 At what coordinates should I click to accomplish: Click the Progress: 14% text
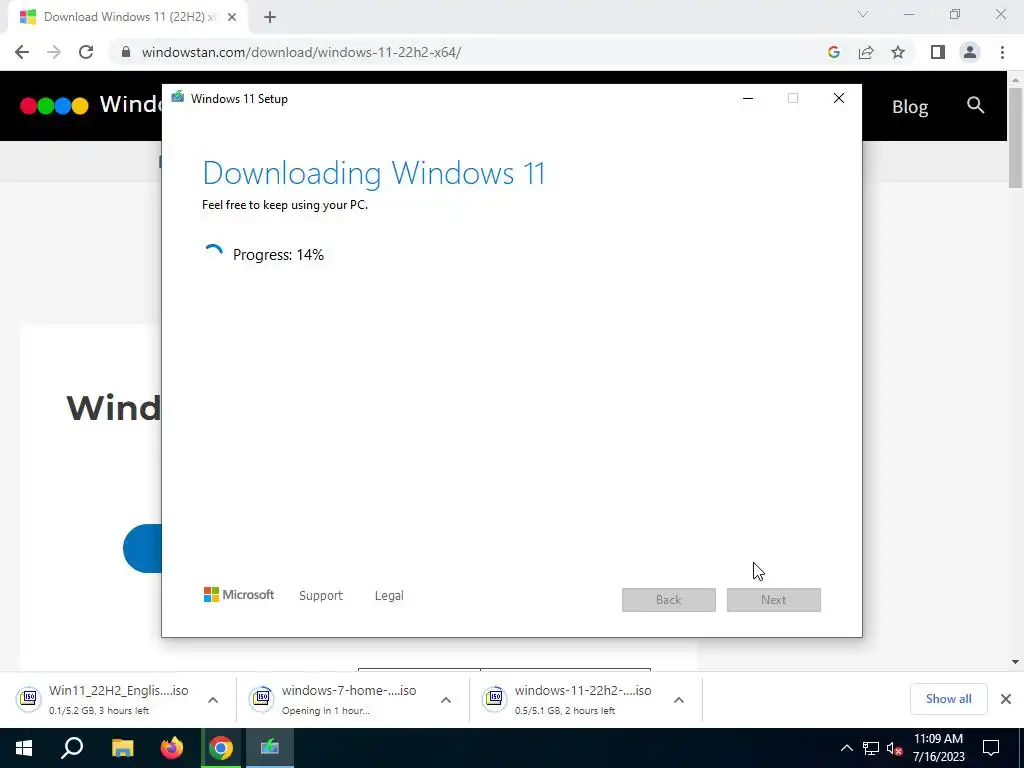(278, 255)
